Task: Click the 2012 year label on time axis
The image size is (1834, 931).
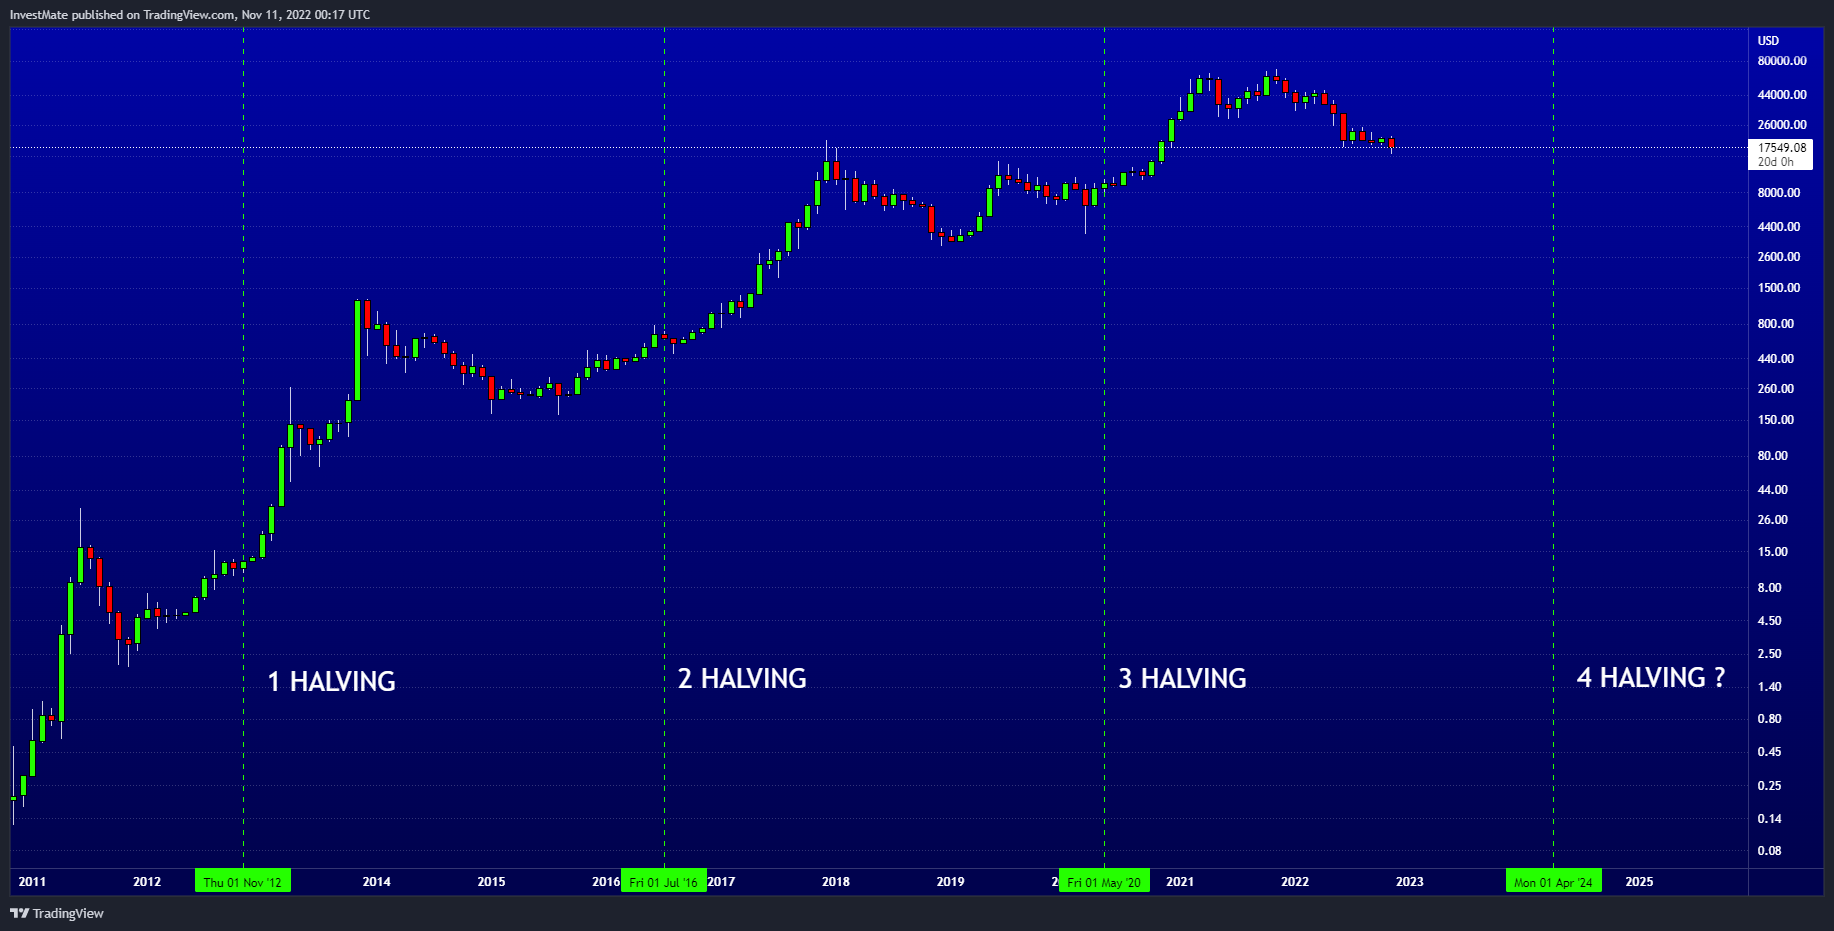Action: click(147, 882)
